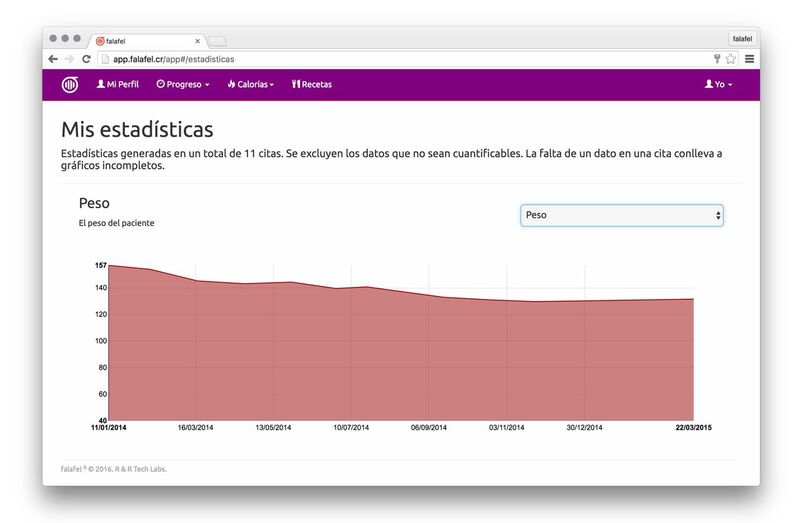Click the browser forward arrow
The width and height of the screenshot is (800, 523).
pos(69,59)
